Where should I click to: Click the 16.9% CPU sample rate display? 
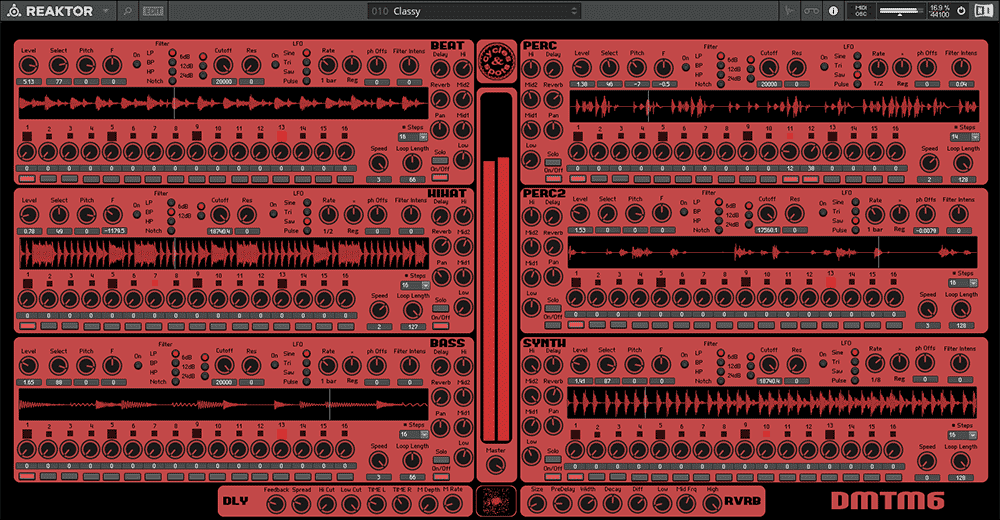point(939,11)
